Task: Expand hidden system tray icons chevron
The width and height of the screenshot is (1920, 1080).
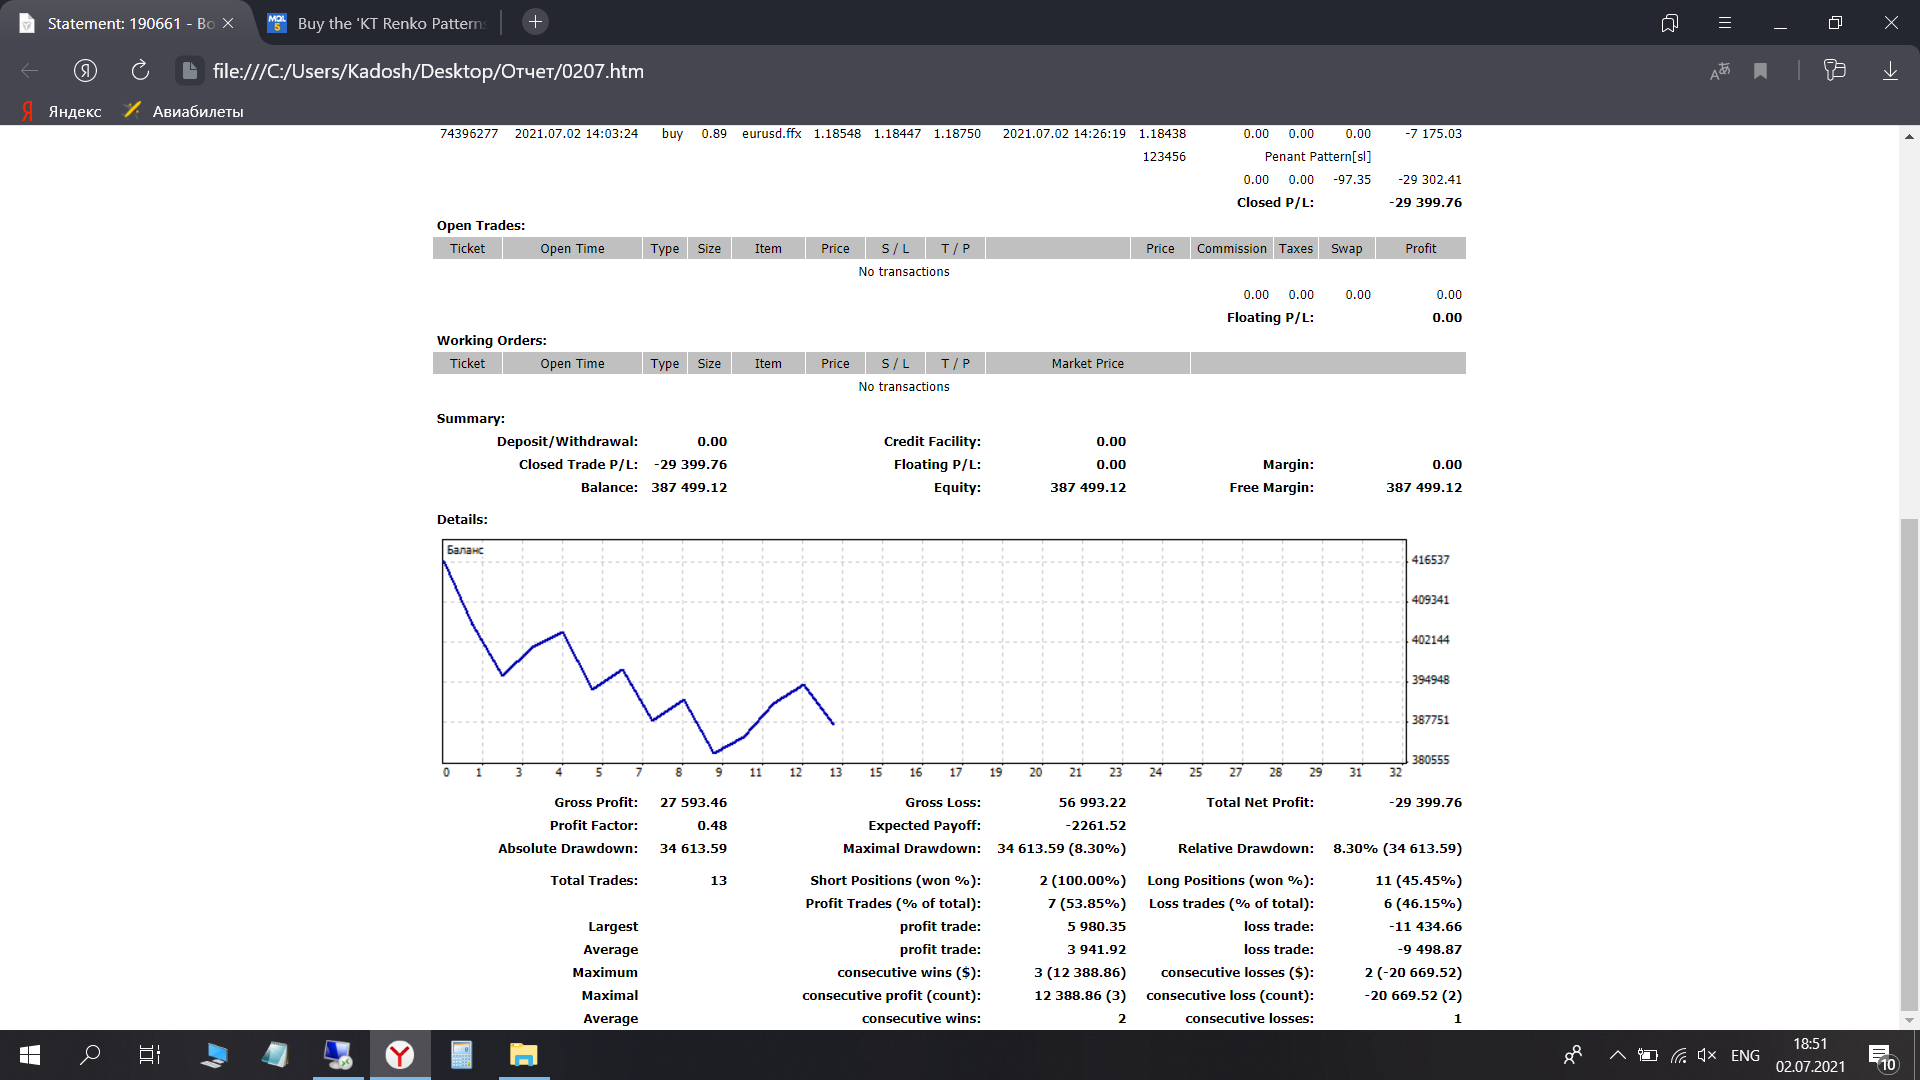Action: tap(1617, 1055)
